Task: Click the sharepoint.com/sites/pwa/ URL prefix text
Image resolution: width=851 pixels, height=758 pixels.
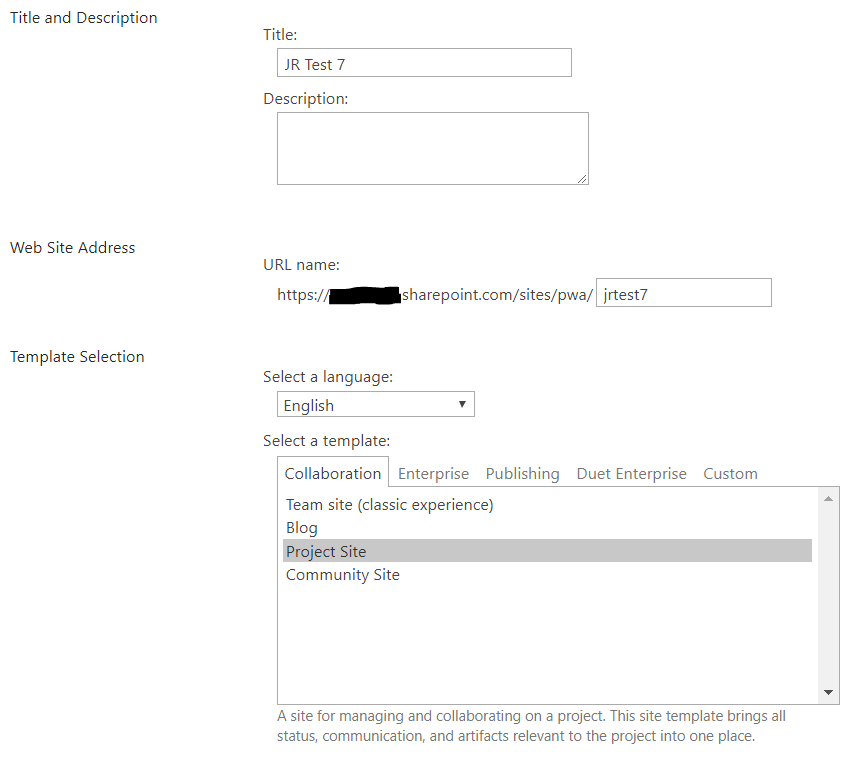Action: click(497, 295)
